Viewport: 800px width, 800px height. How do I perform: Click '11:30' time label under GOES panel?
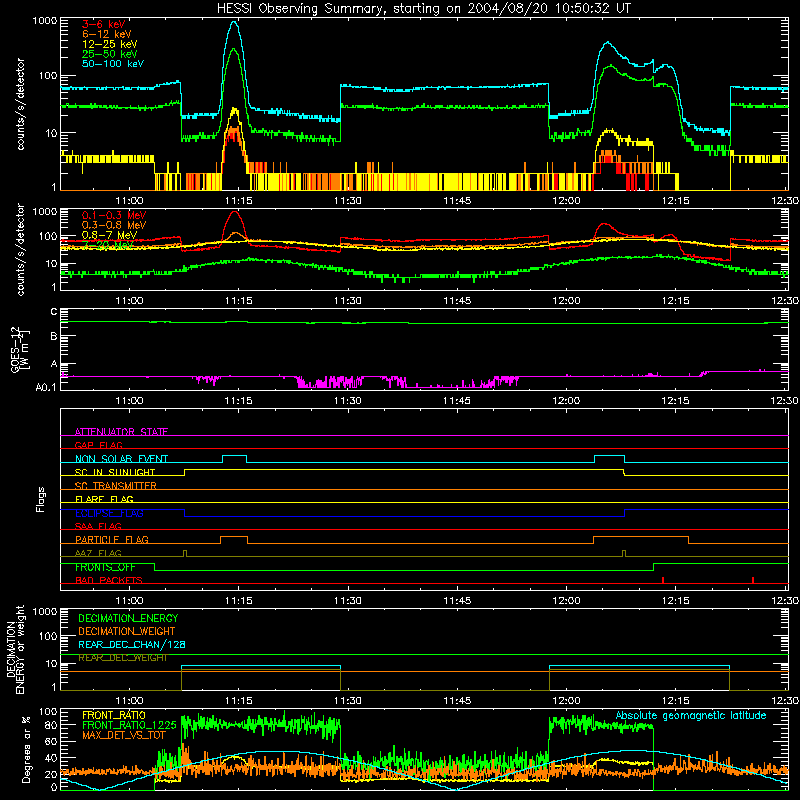[348, 401]
